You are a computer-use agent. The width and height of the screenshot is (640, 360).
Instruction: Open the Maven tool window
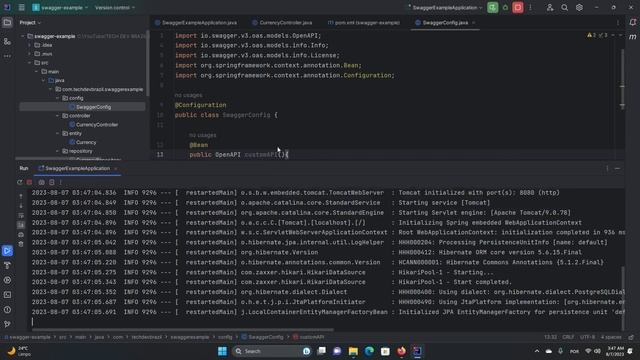633,37
